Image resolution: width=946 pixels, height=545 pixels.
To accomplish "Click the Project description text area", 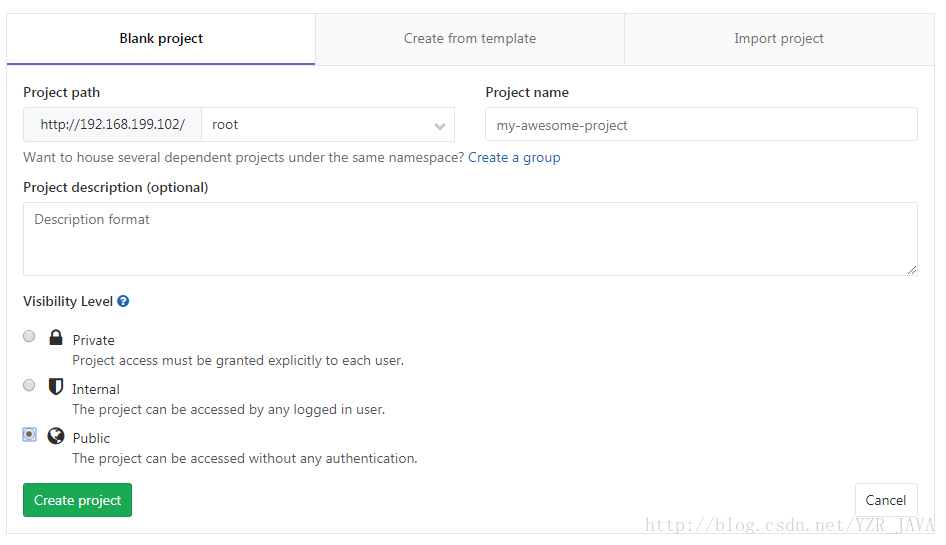I will 470,239.
